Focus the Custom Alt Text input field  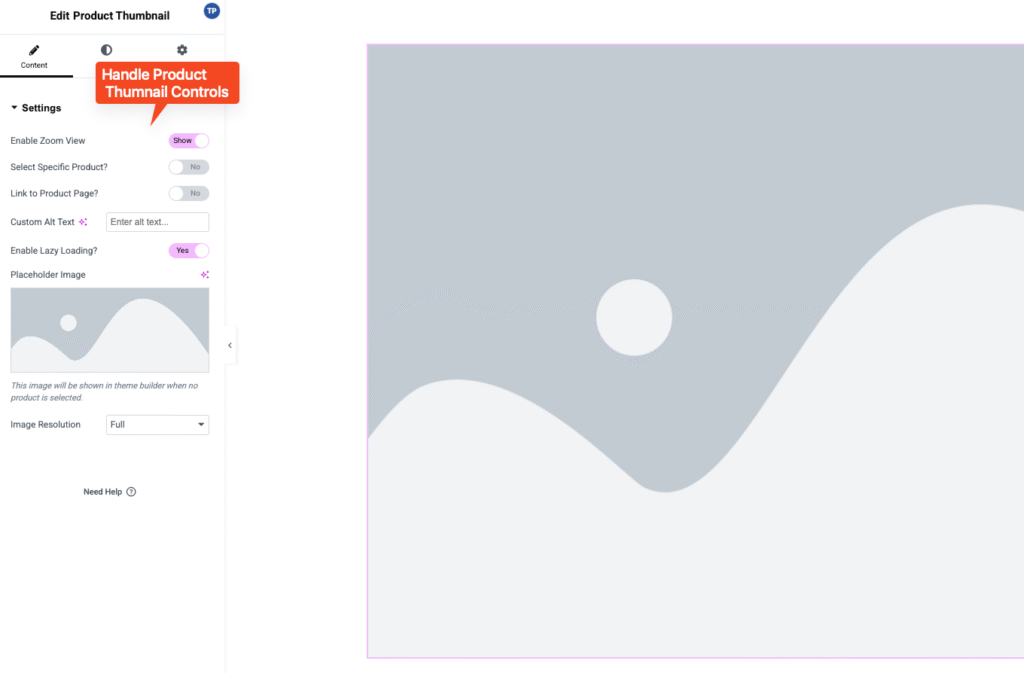(x=157, y=222)
